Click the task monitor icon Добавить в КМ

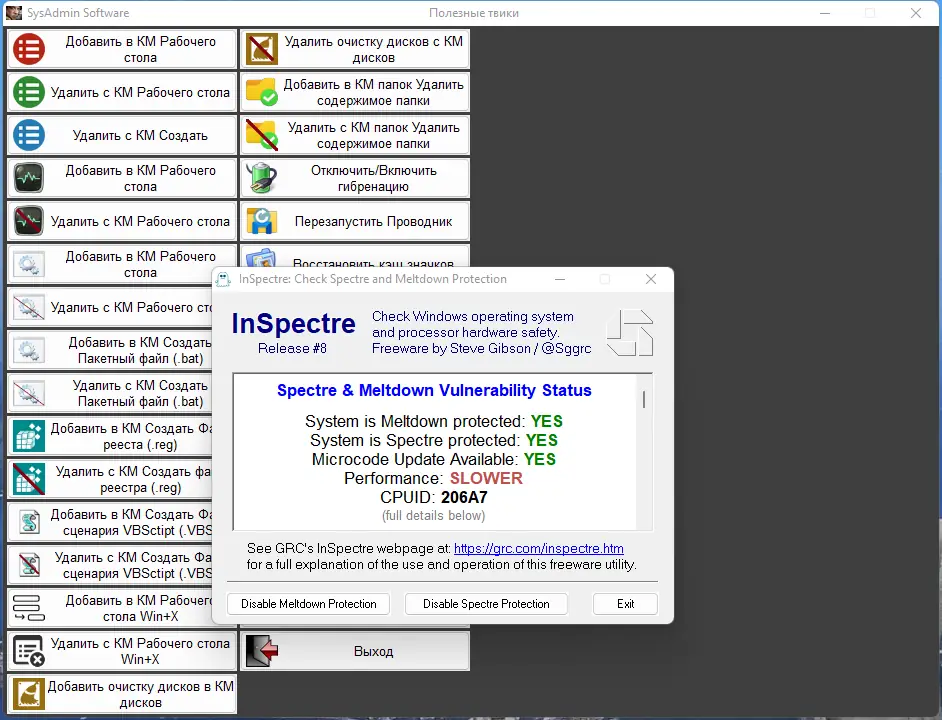[x=29, y=178]
